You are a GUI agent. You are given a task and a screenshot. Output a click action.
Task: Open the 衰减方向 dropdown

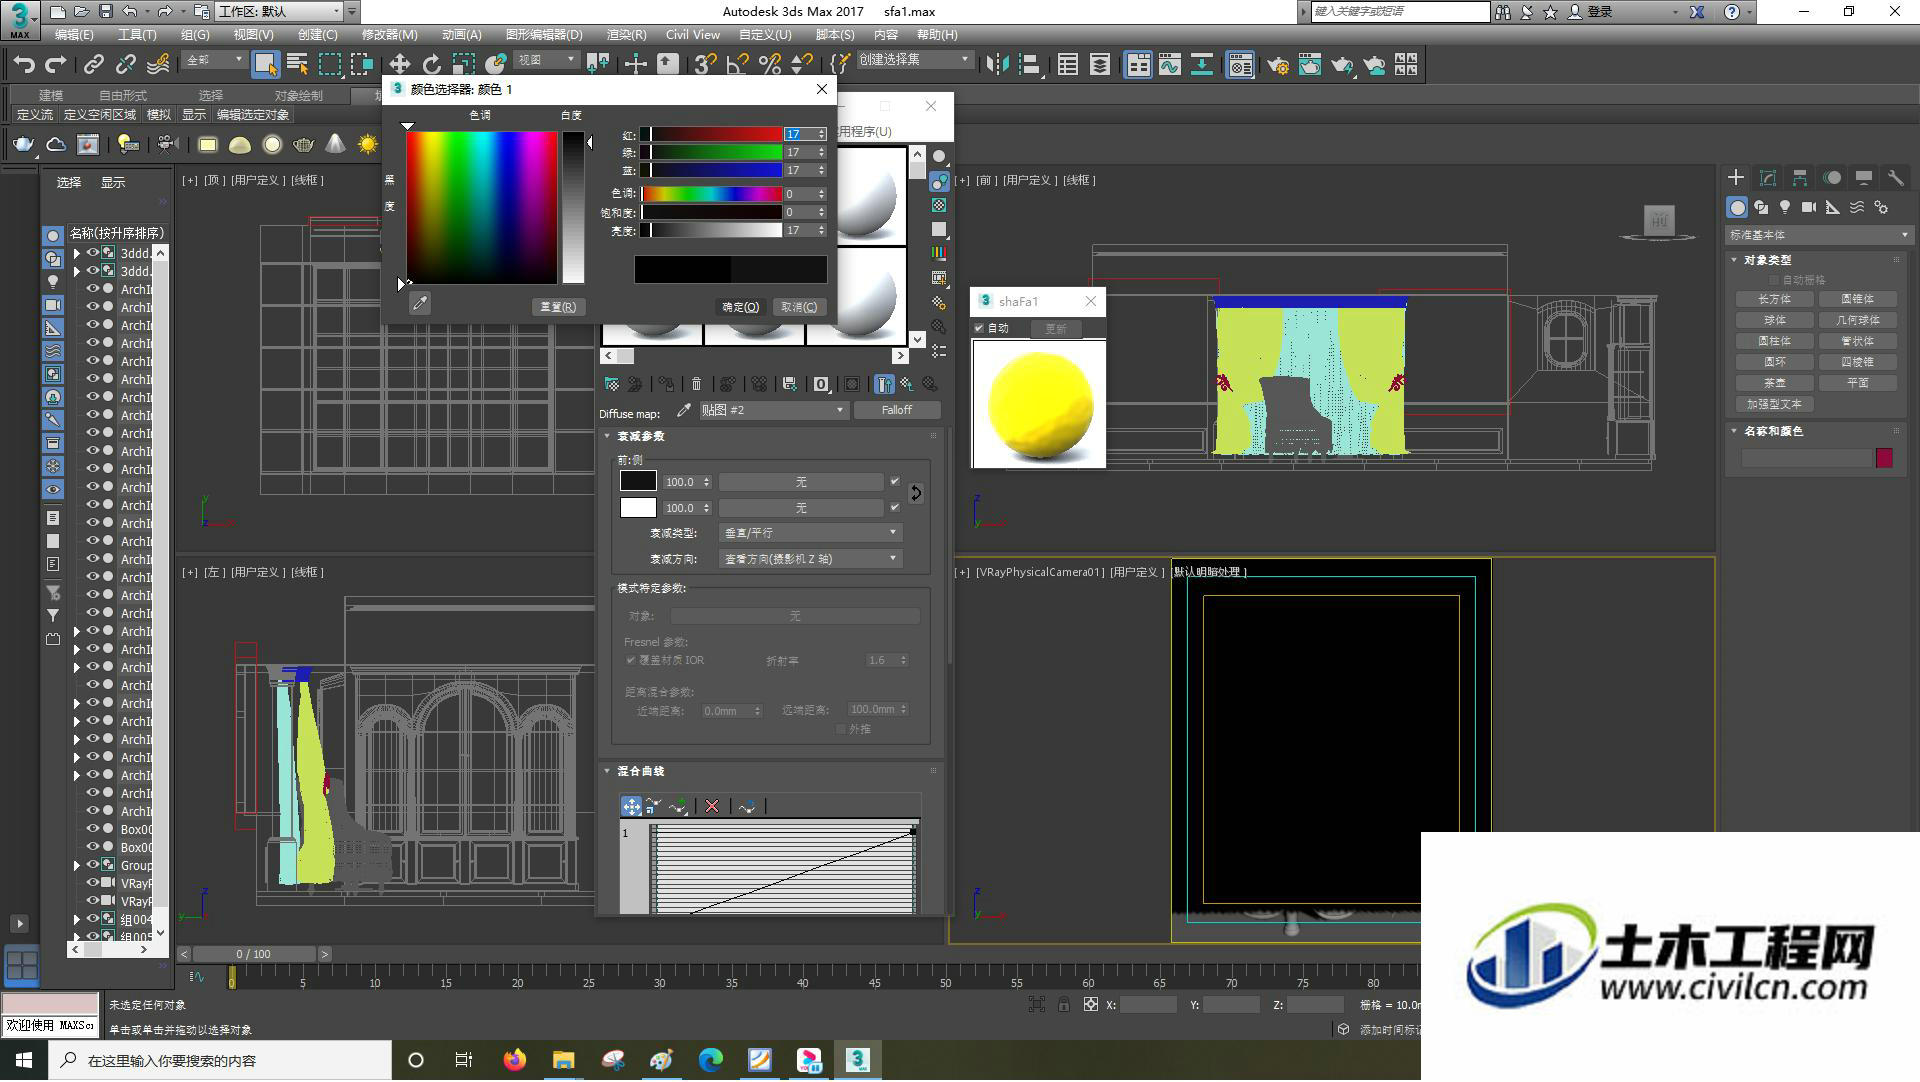(x=811, y=559)
